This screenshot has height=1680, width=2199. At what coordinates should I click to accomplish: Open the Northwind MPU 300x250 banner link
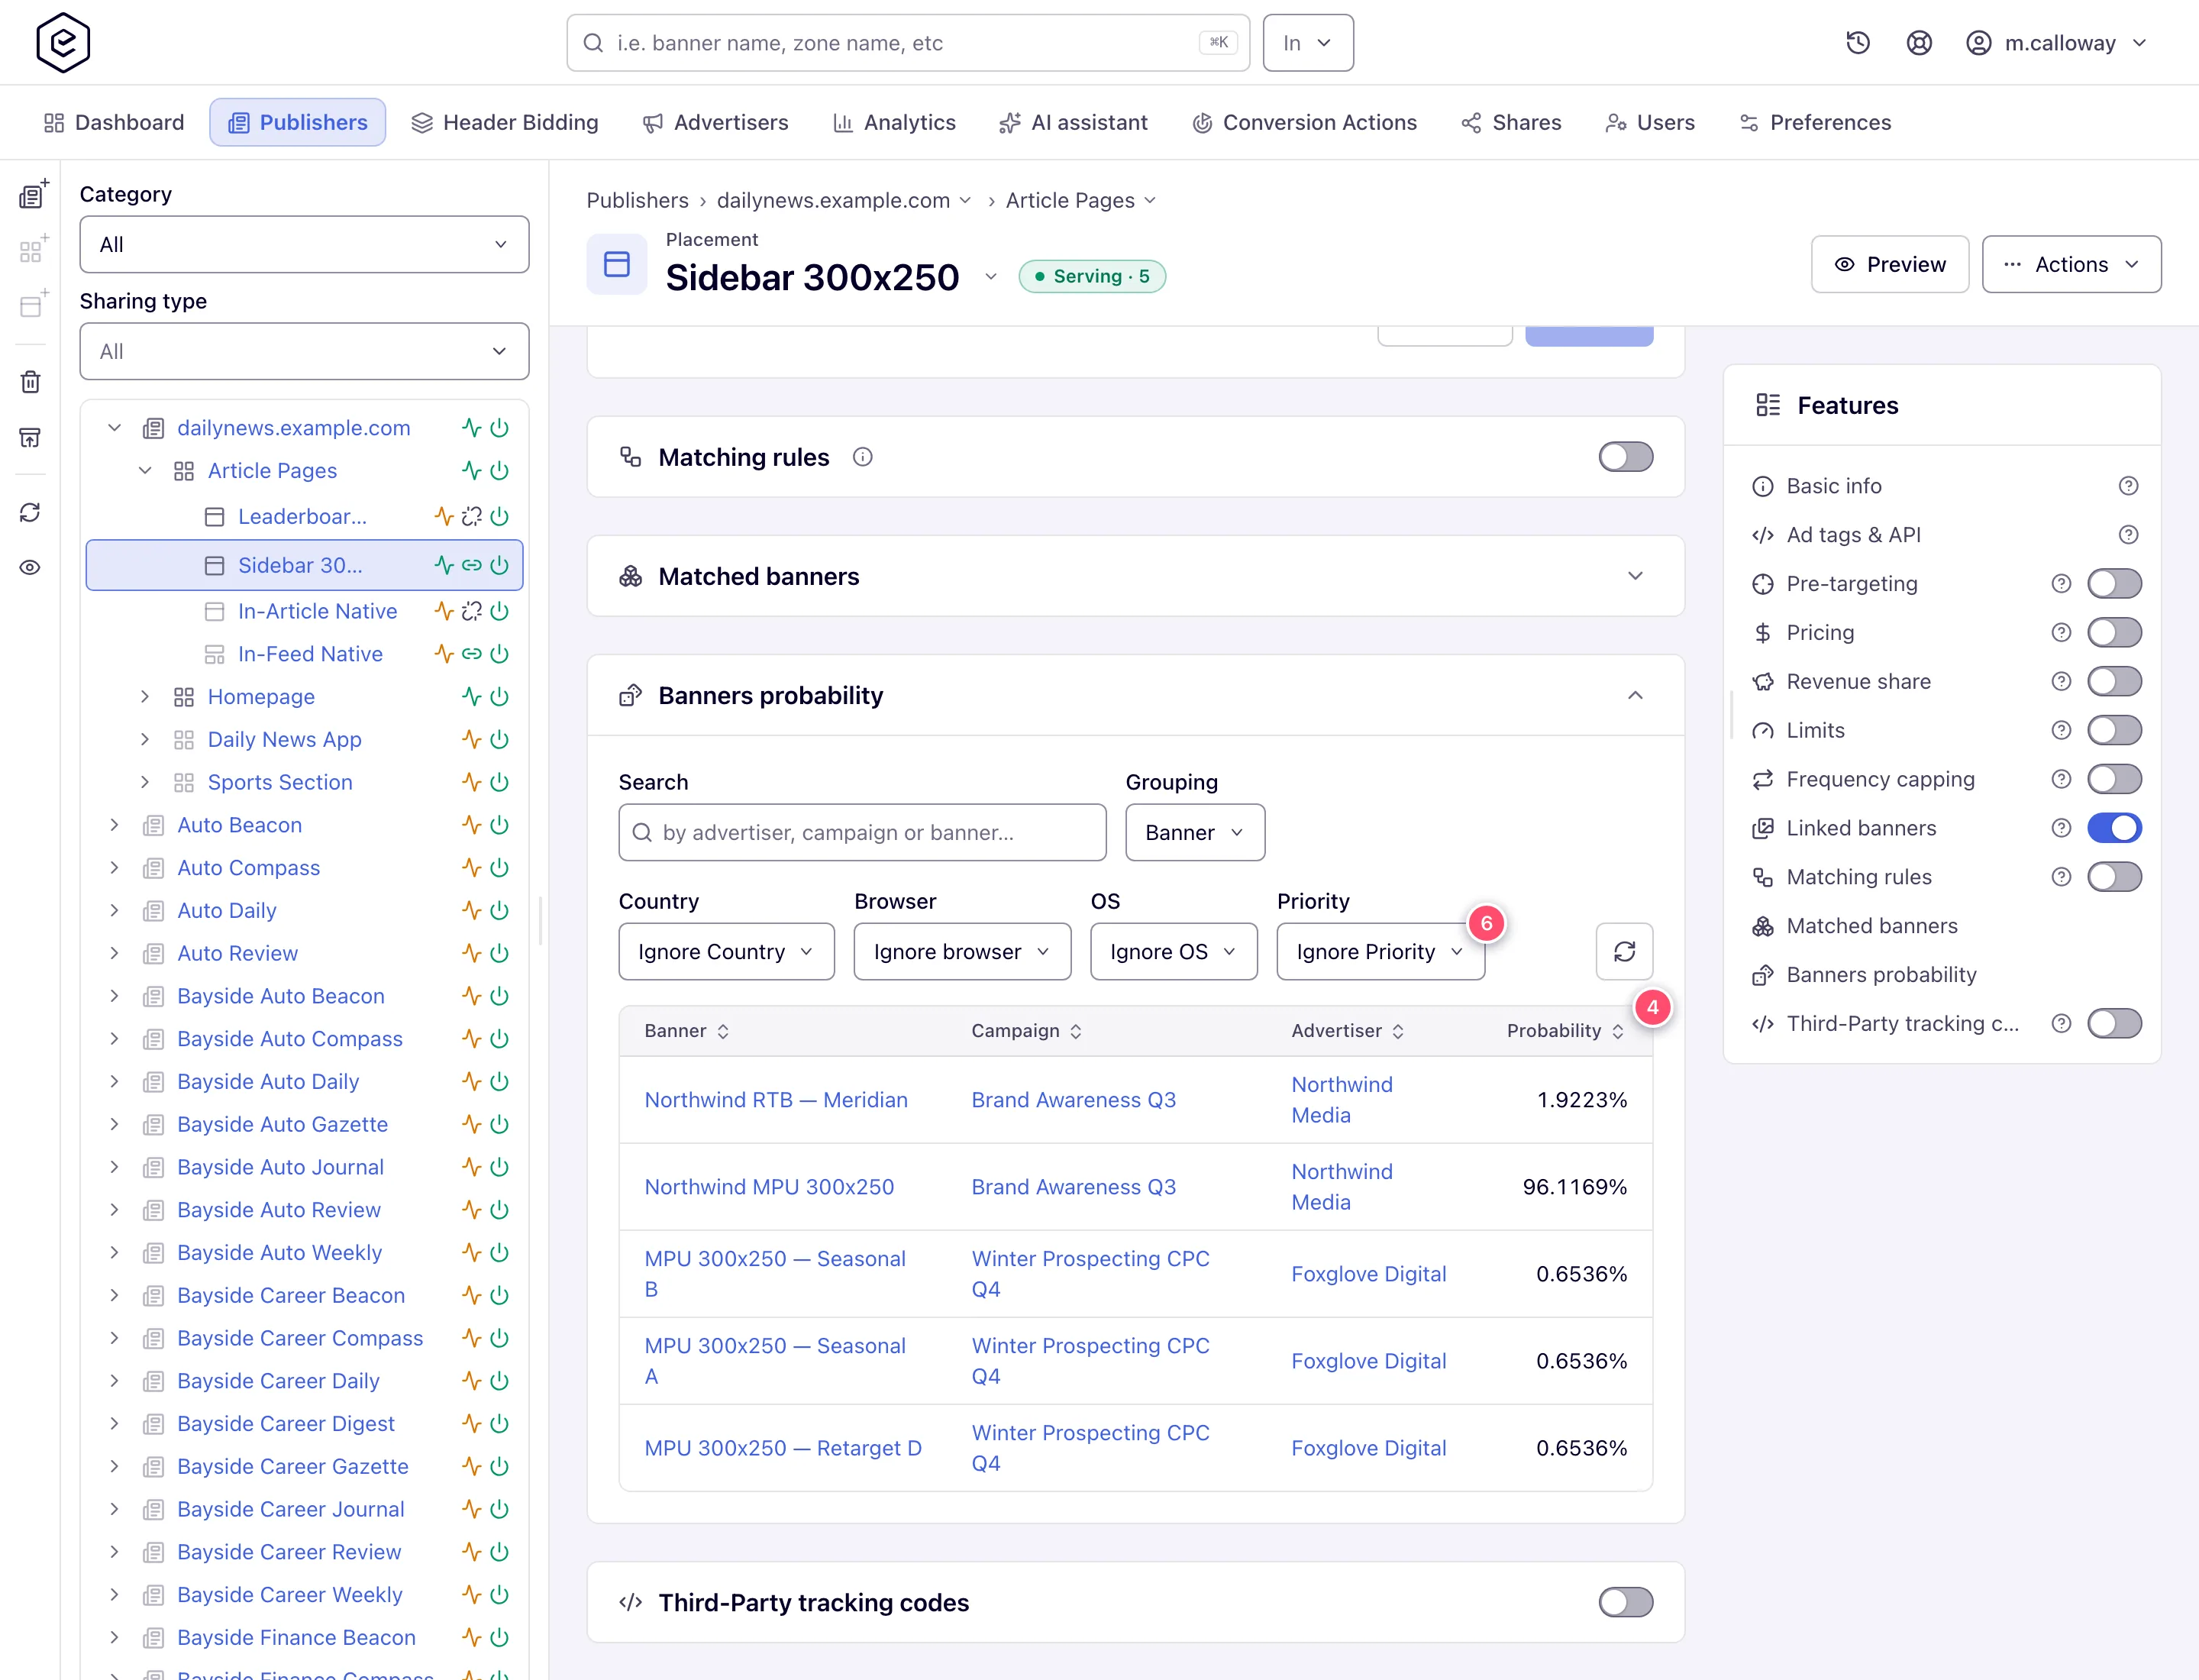click(769, 1186)
